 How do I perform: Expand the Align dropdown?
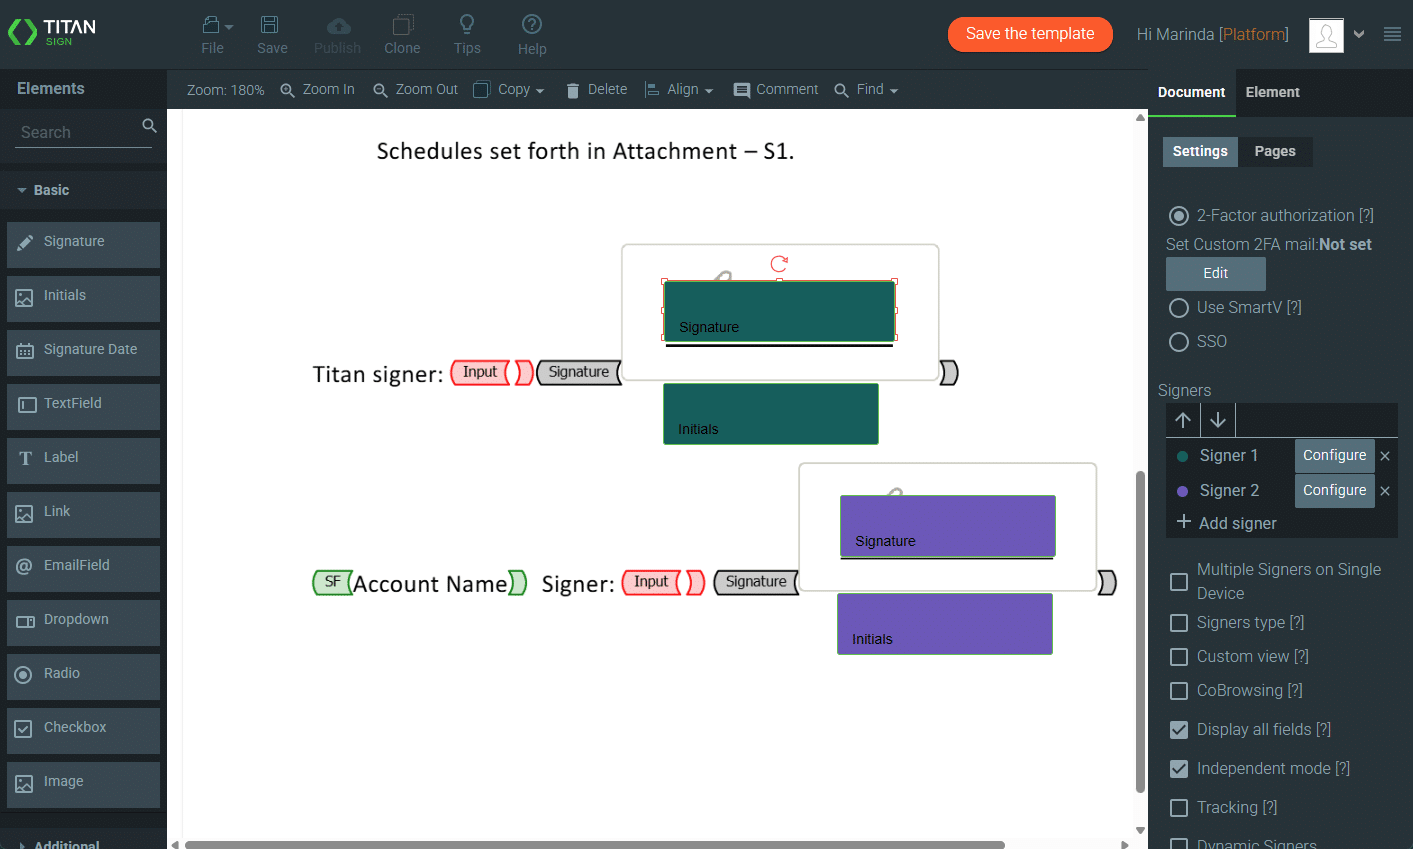(x=679, y=90)
